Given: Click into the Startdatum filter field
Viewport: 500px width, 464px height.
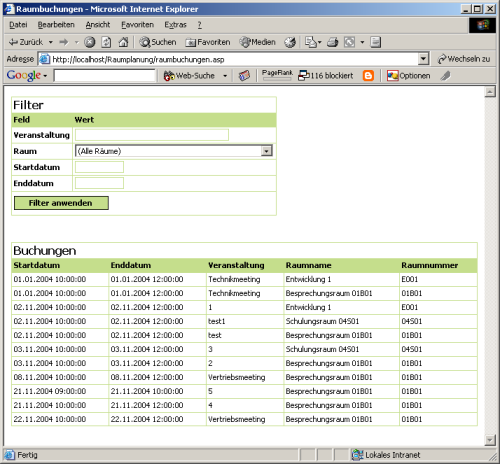Looking at the screenshot, I should (x=99, y=167).
